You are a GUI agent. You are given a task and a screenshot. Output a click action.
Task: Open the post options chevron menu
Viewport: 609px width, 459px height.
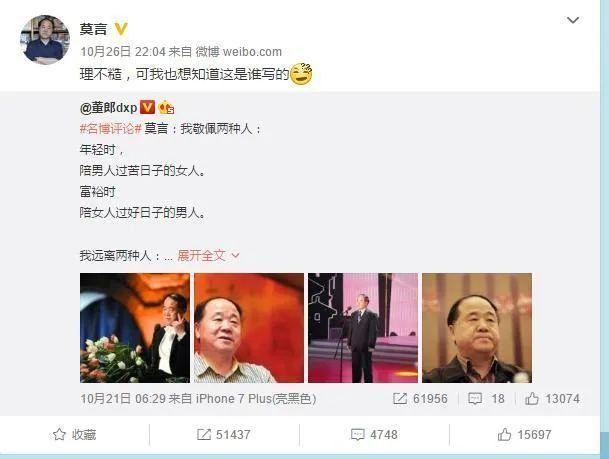click(x=573, y=20)
